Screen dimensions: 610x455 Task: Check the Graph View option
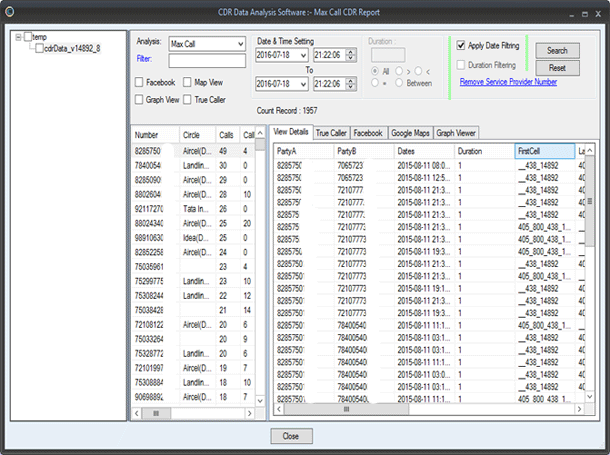[x=139, y=100]
